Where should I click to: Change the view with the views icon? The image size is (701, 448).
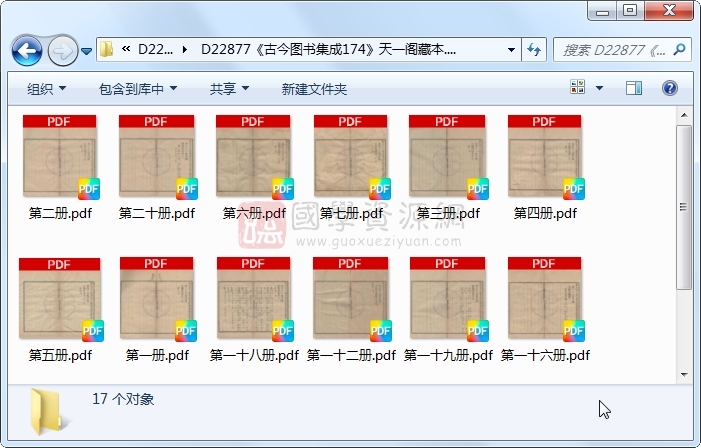coord(577,87)
